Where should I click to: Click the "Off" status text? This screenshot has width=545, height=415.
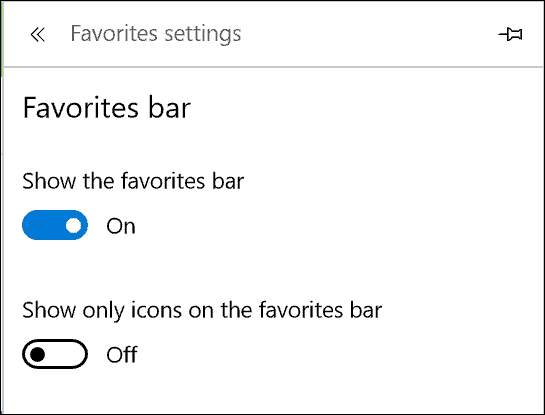click(x=122, y=355)
